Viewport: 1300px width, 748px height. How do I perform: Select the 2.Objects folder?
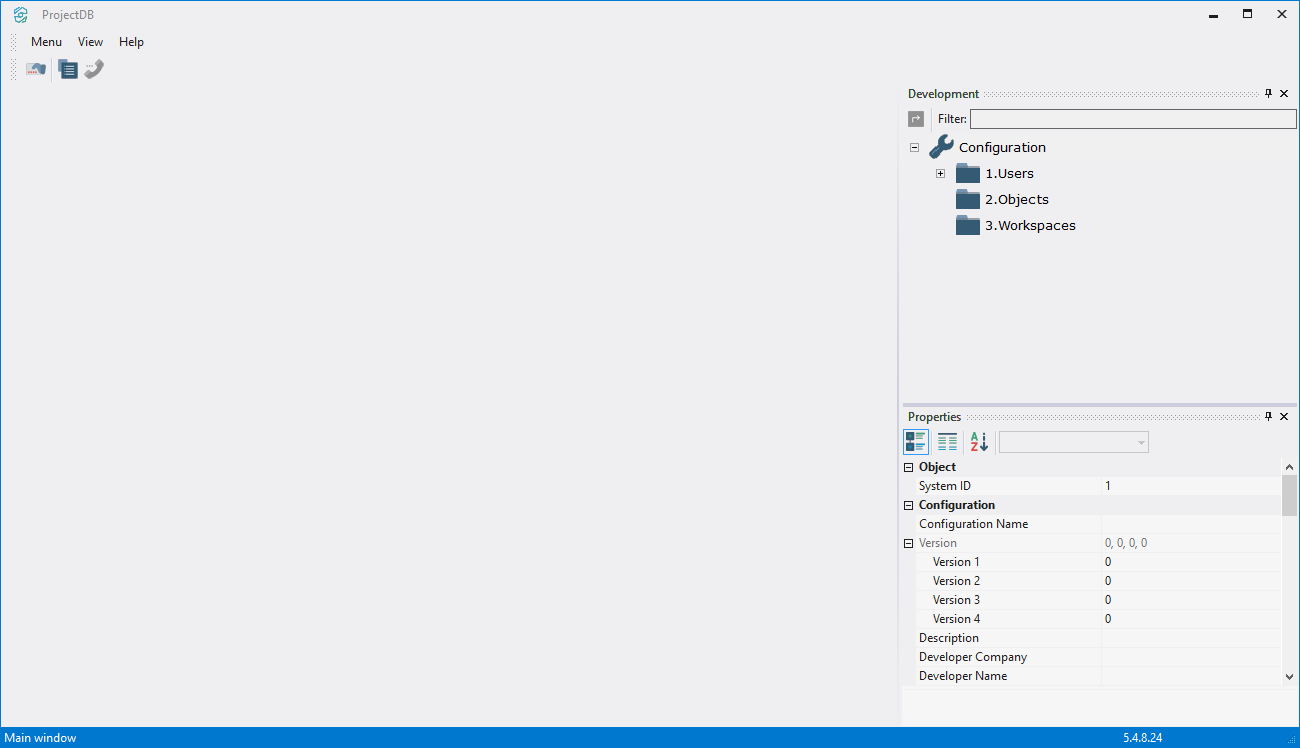(1016, 199)
